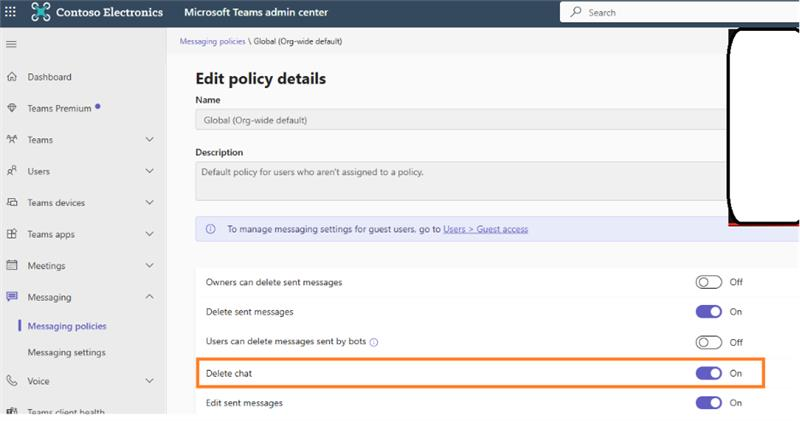Open the Teams devices menu item

pyautogui.click(x=56, y=203)
